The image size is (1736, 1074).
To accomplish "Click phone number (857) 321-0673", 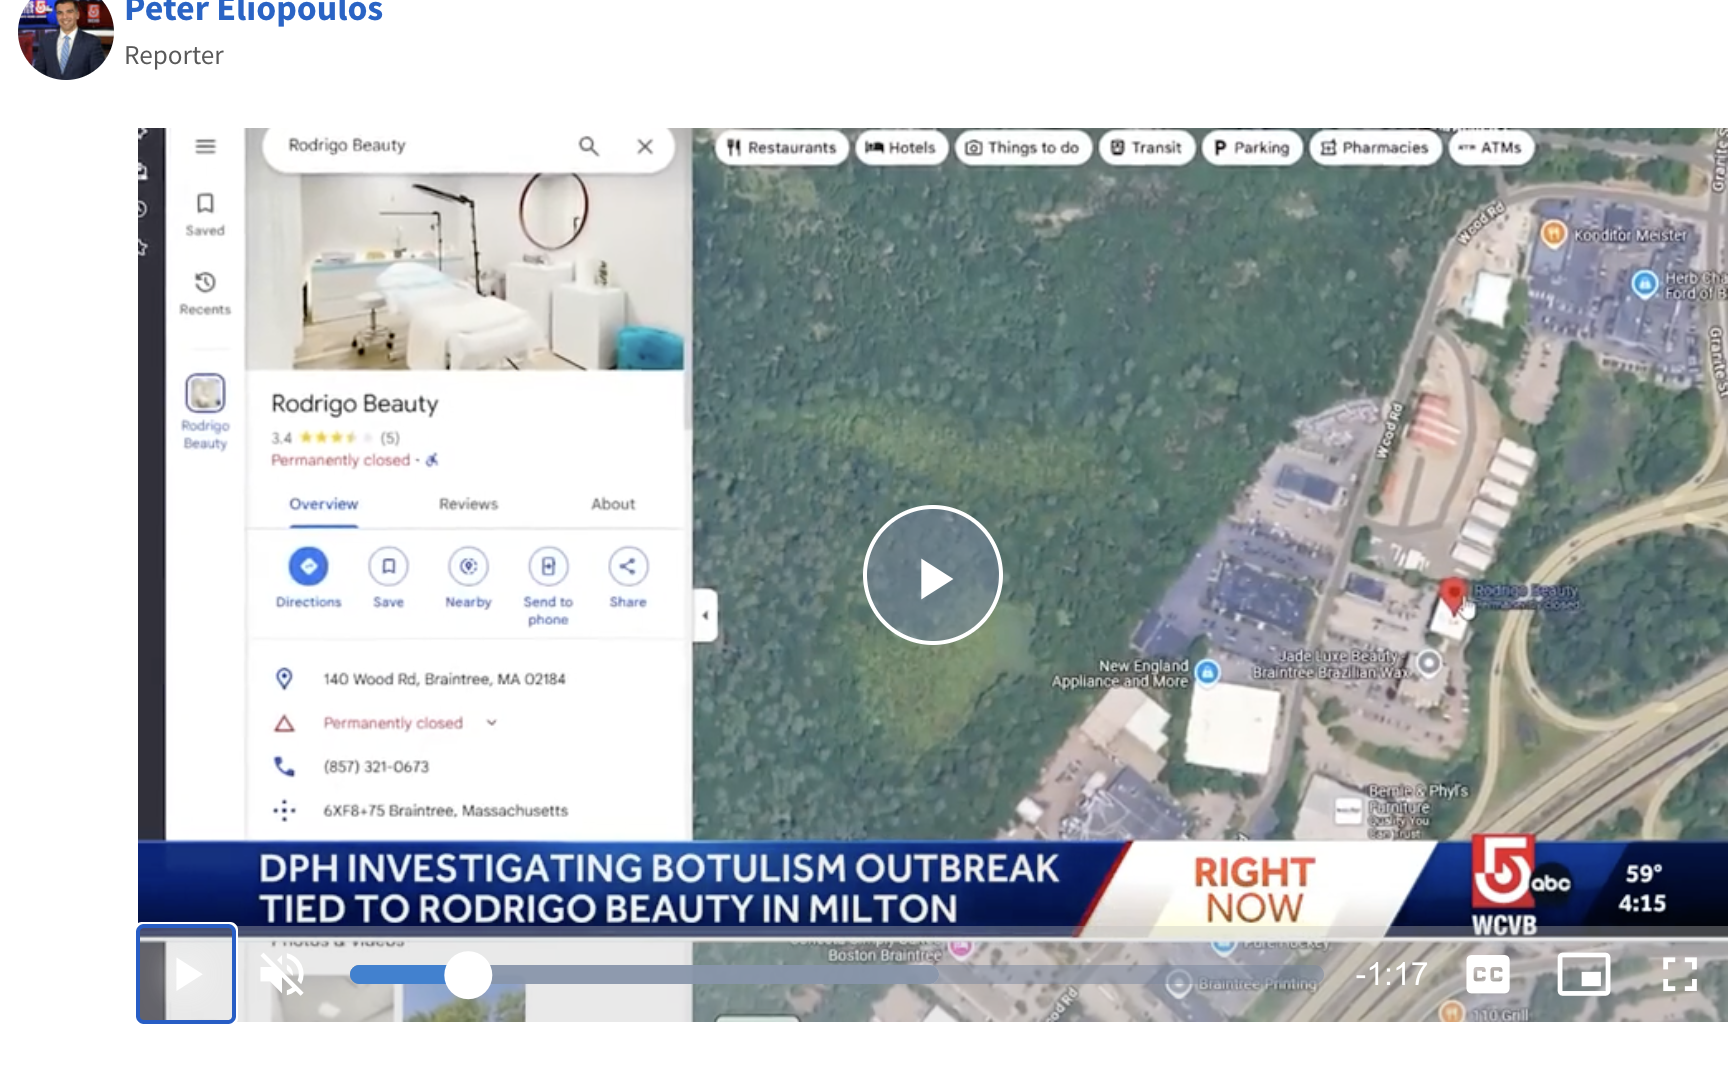I will click(x=376, y=767).
